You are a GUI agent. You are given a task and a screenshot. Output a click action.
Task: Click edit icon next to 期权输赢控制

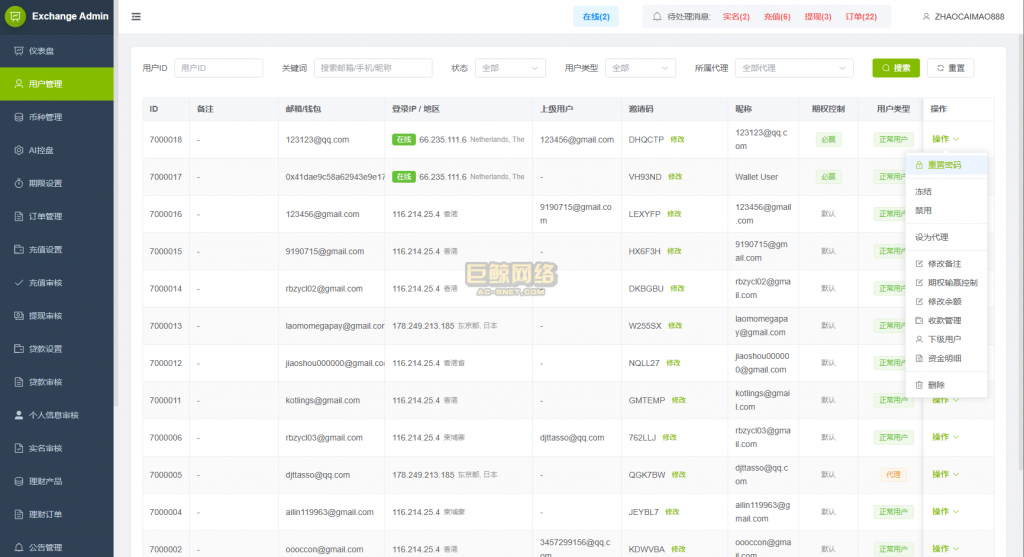coord(919,283)
